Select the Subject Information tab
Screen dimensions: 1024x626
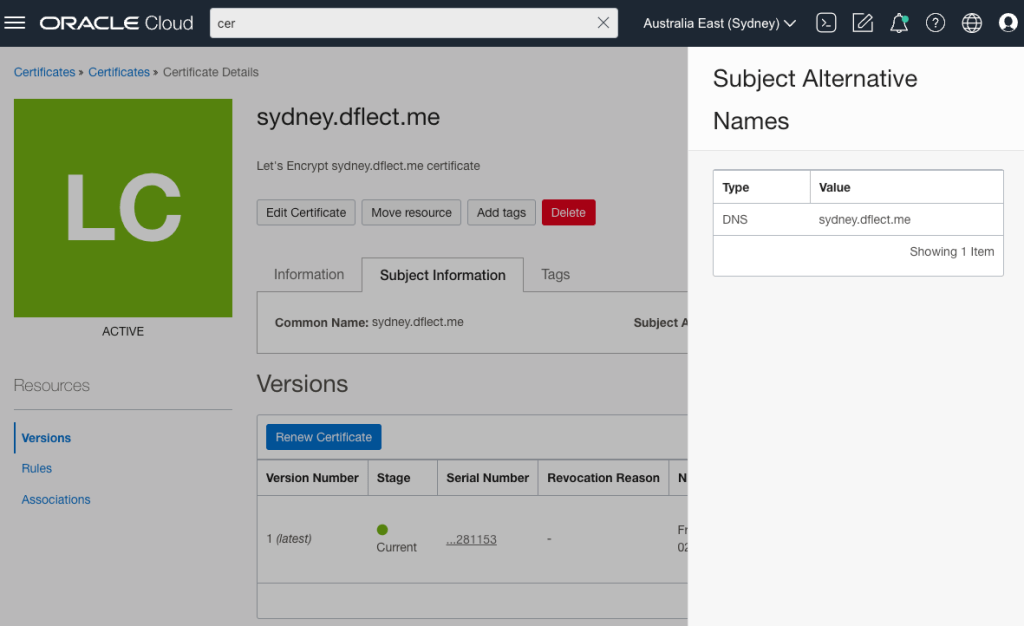click(443, 275)
